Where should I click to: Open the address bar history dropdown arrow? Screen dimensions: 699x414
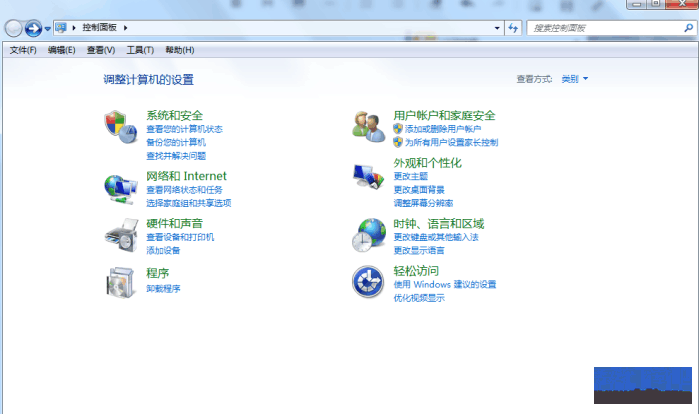[x=498, y=28]
